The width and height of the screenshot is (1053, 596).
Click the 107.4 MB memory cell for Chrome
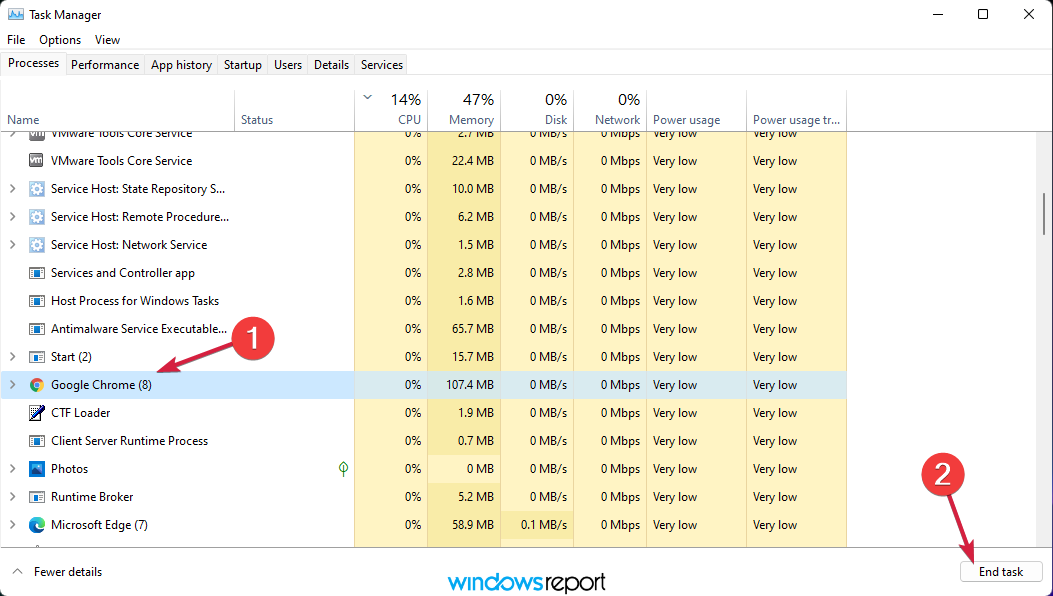464,385
